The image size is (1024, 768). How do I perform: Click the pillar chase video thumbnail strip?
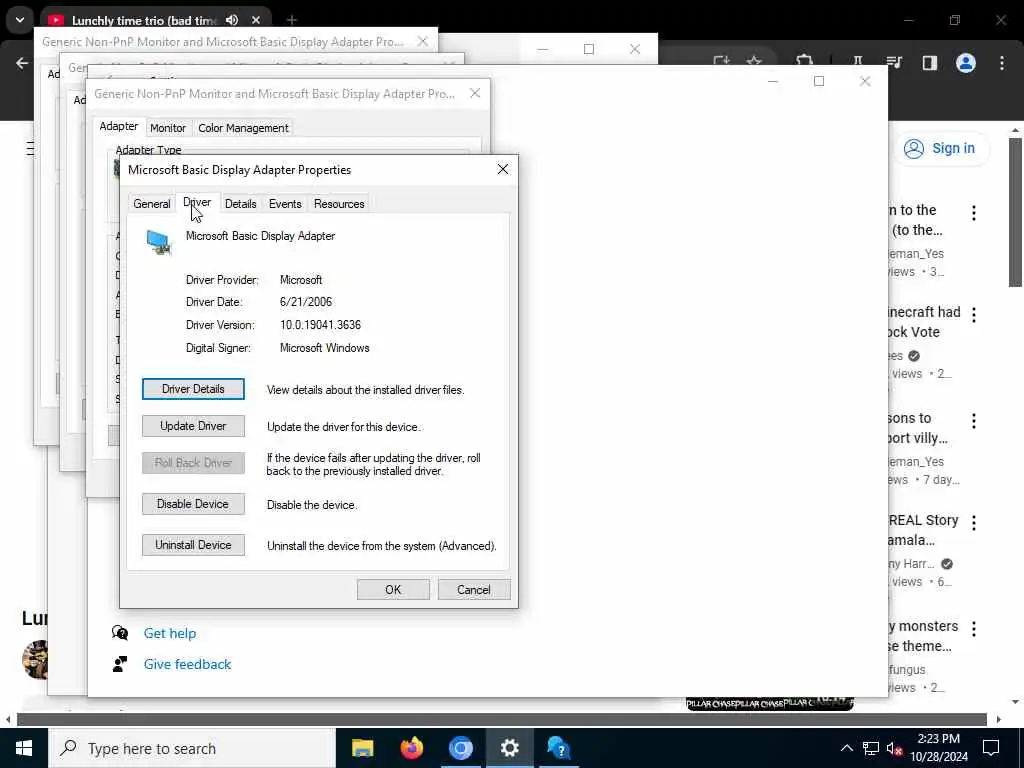coord(769,703)
